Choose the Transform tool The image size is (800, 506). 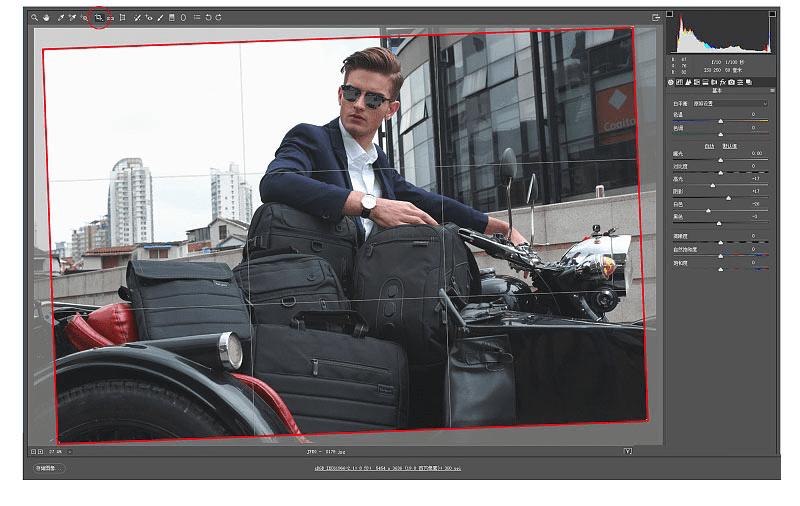tap(122, 17)
